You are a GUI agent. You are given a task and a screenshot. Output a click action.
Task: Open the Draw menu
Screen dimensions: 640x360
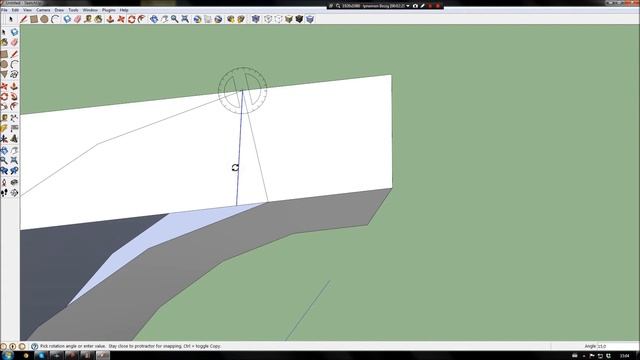[59, 10]
